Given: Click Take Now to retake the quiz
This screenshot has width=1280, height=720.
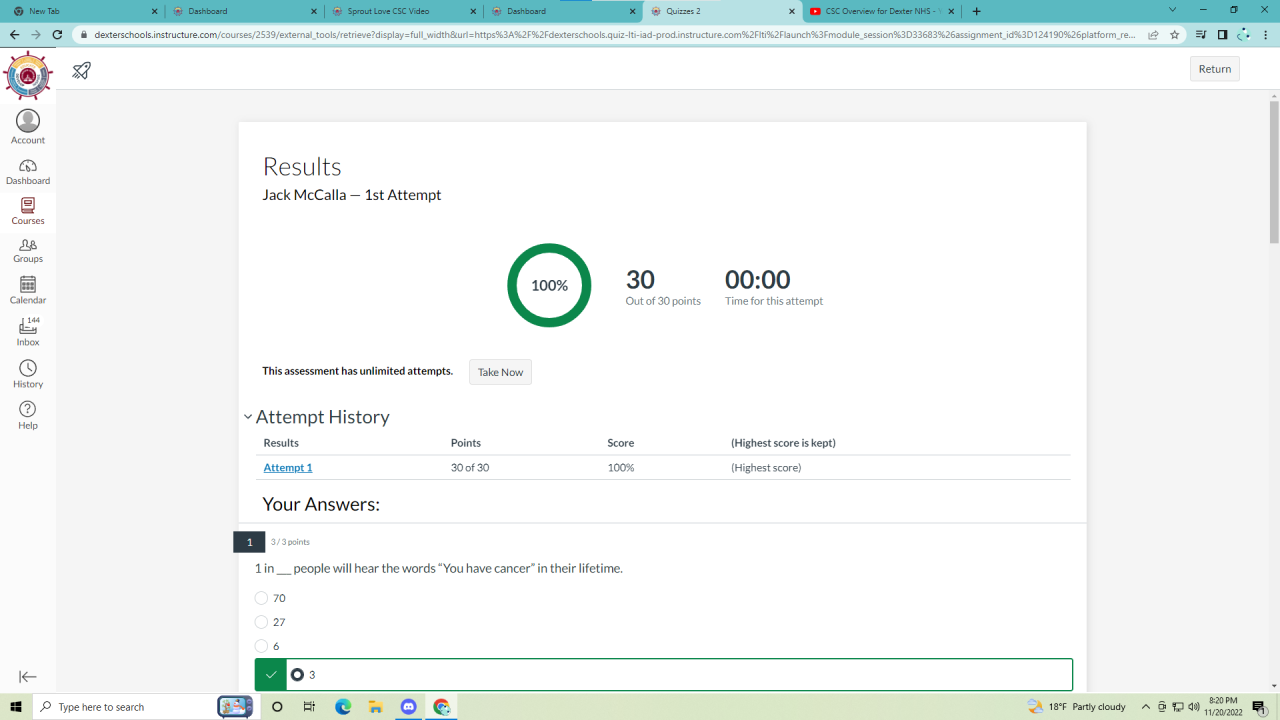Looking at the screenshot, I should [x=500, y=372].
